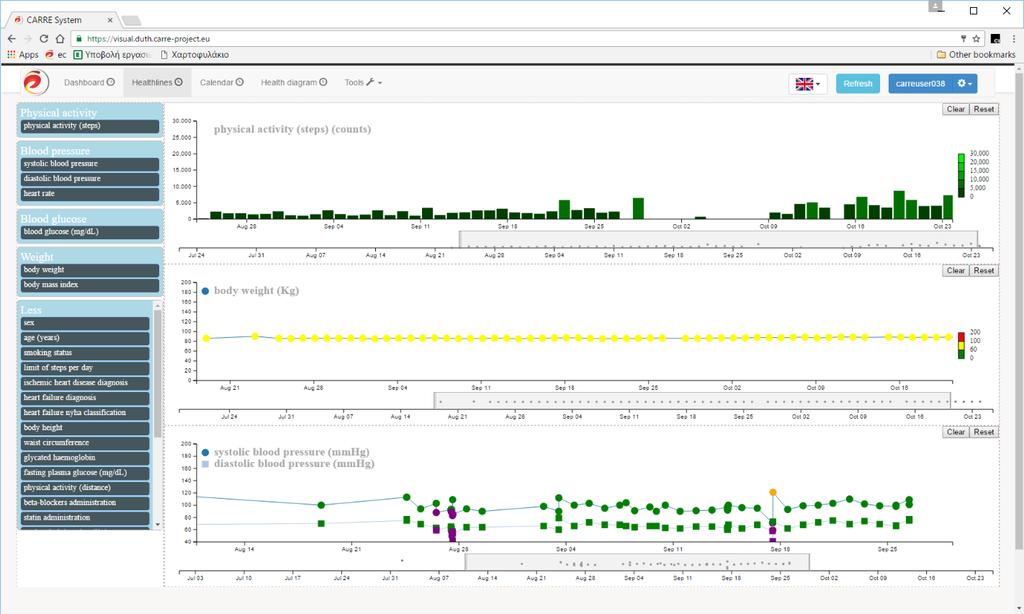Viewport: 1024px width, 614px height.
Task: Open the Dashboard page
Action: click(x=89, y=82)
